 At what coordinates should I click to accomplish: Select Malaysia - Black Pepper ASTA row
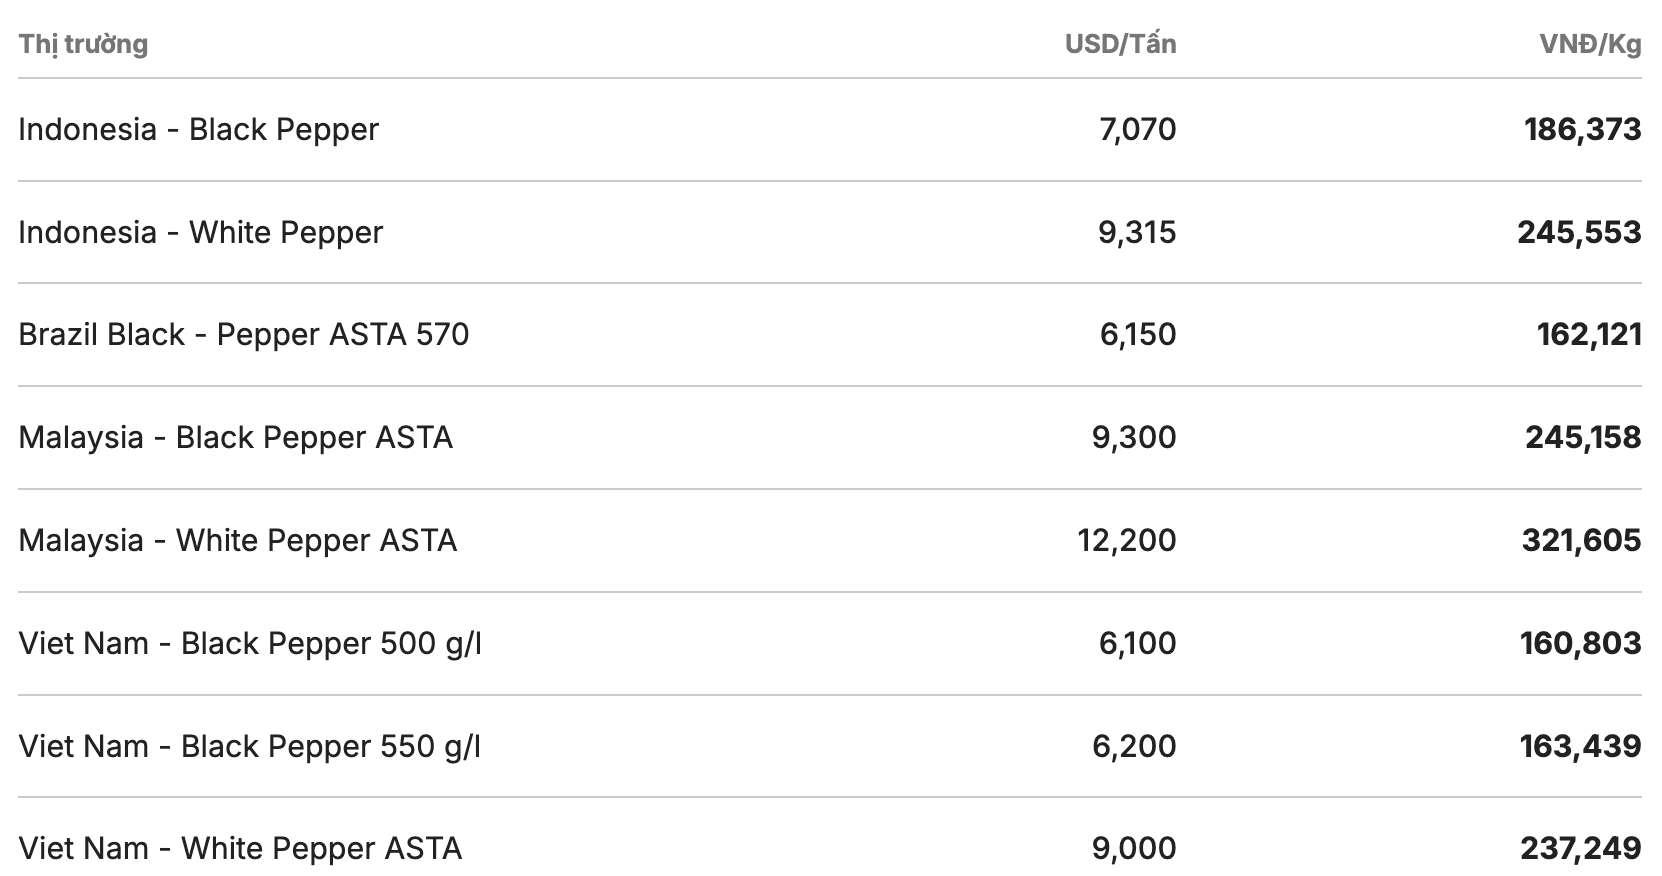coord(235,438)
